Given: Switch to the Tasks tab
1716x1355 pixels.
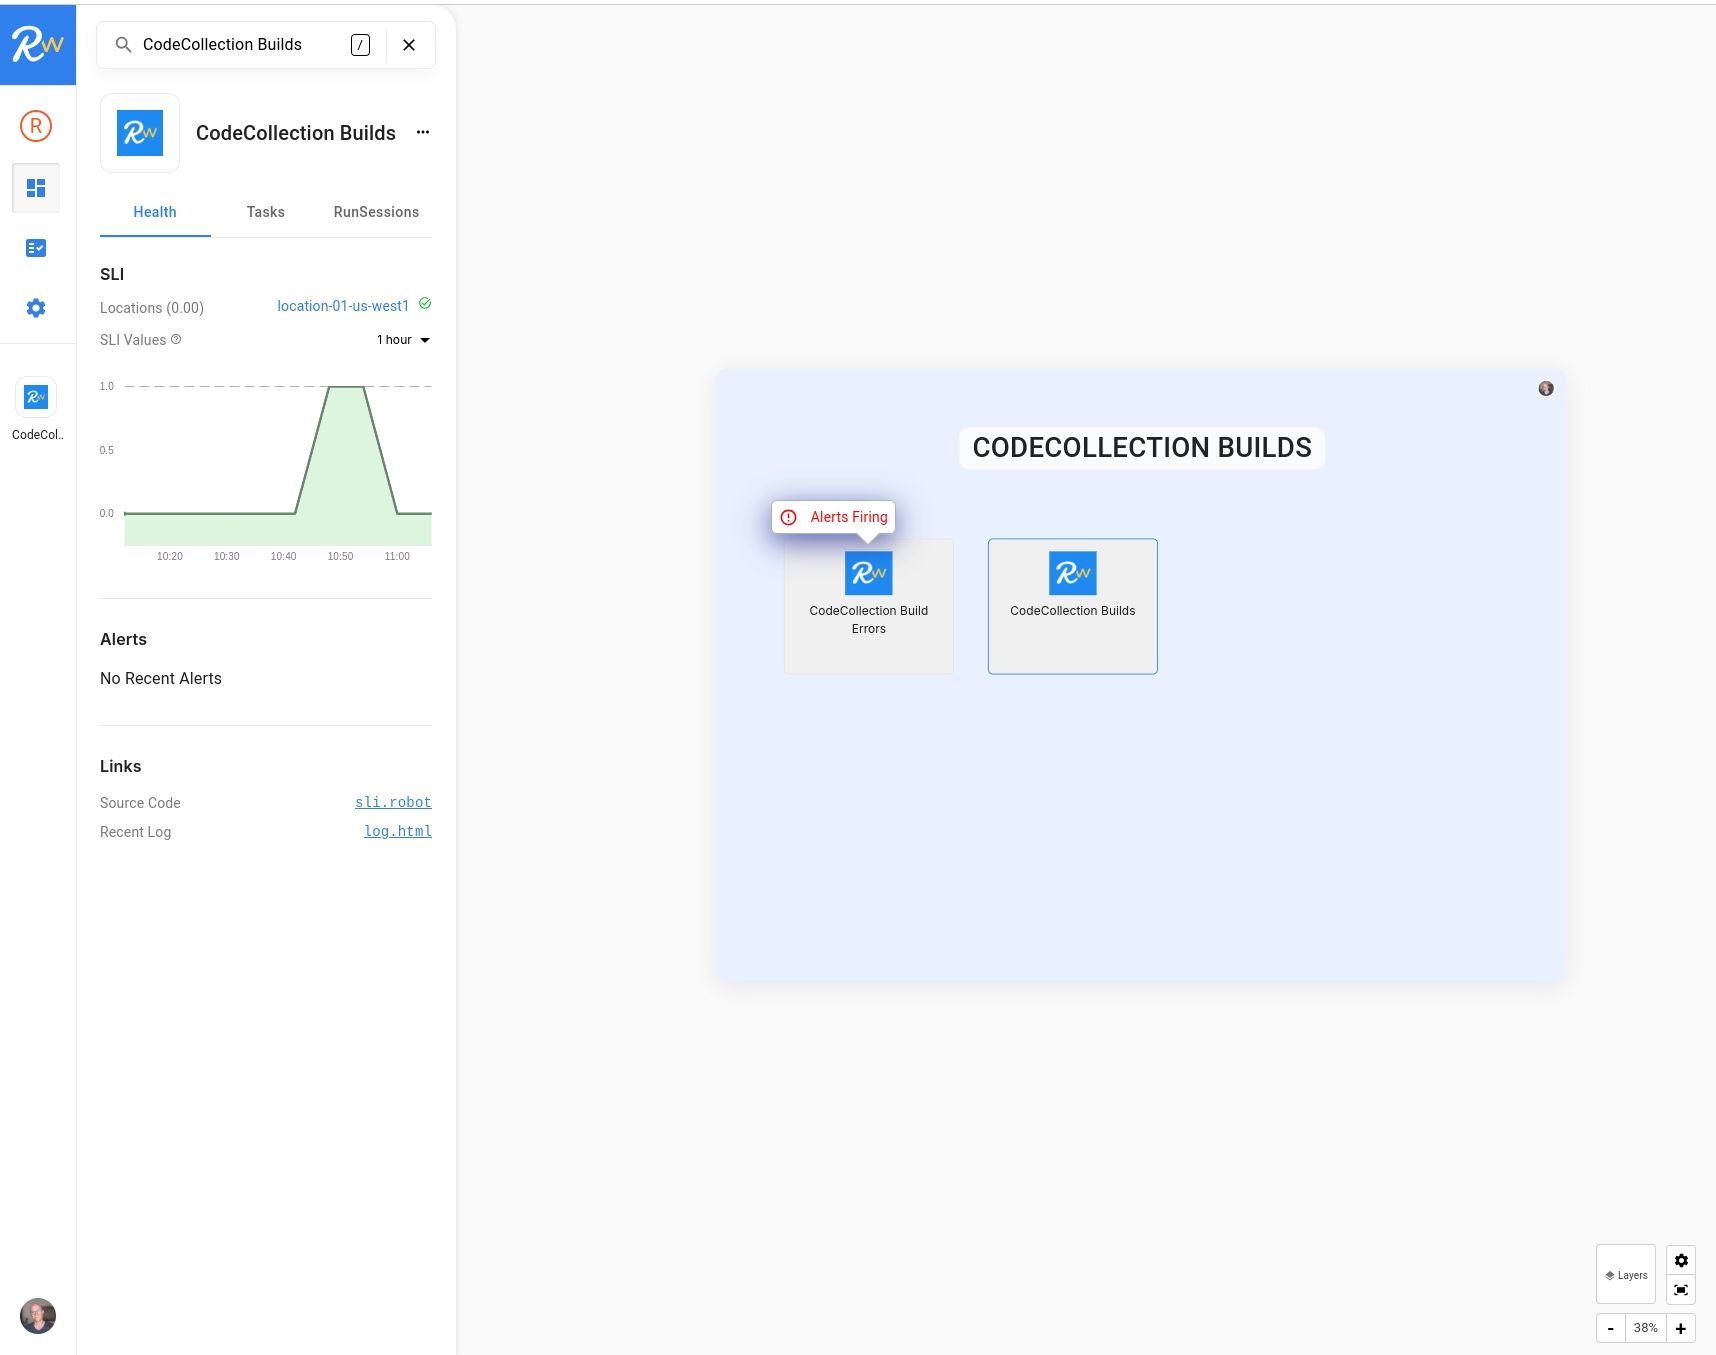Looking at the screenshot, I should coord(266,212).
